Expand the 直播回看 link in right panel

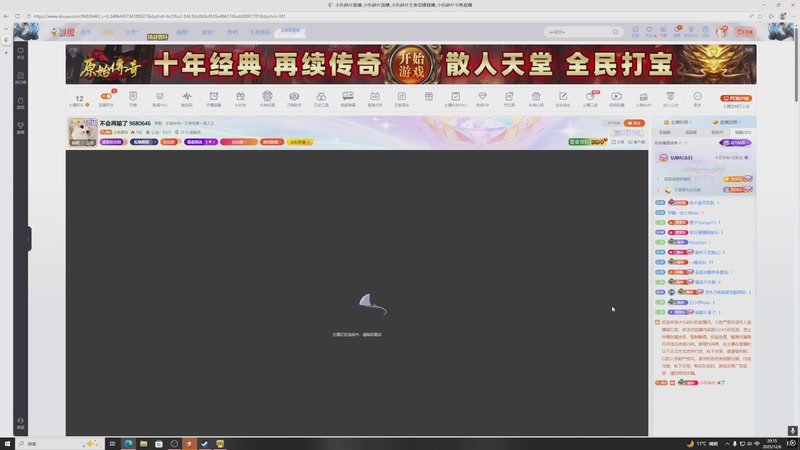tap(727, 122)
